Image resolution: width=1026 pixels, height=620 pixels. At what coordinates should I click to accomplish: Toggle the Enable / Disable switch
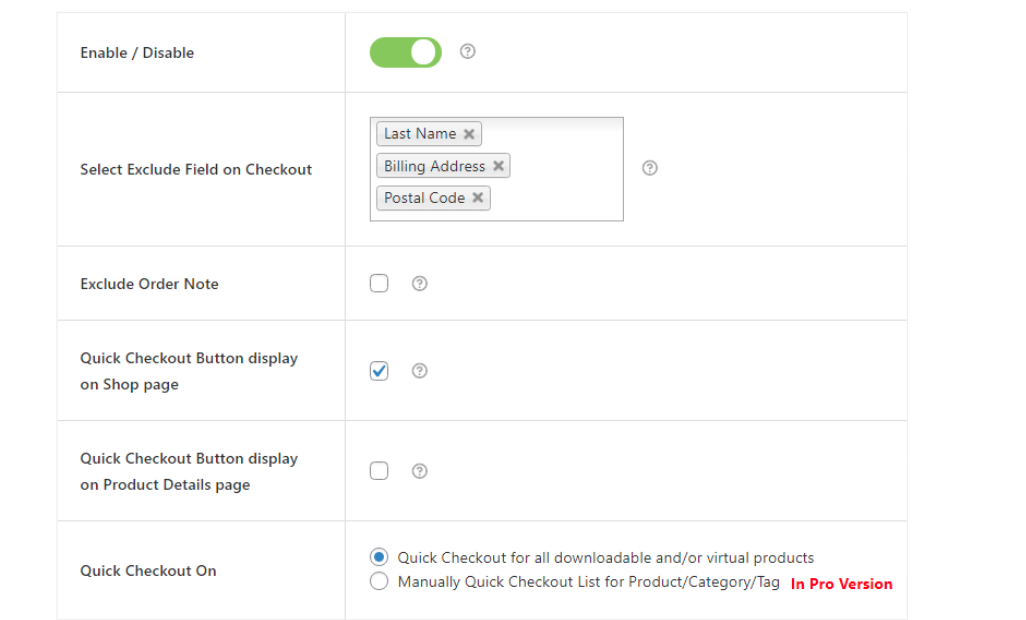(405, 53)
